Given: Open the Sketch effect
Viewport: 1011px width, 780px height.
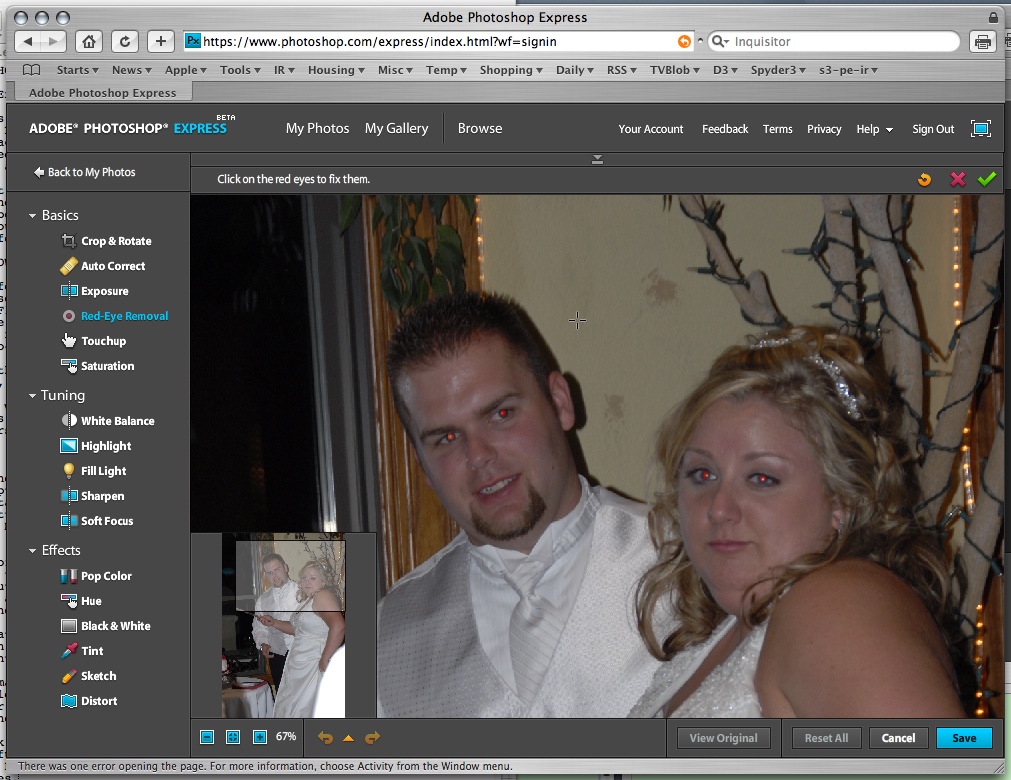Looking at the screenshot, I should coord(98,676).
